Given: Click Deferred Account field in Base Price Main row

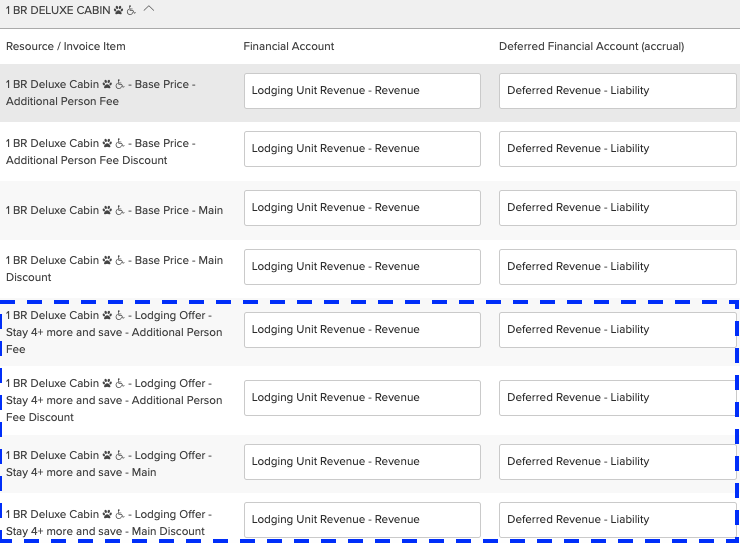Looking at the screenshot, I should tap(617, 208).
